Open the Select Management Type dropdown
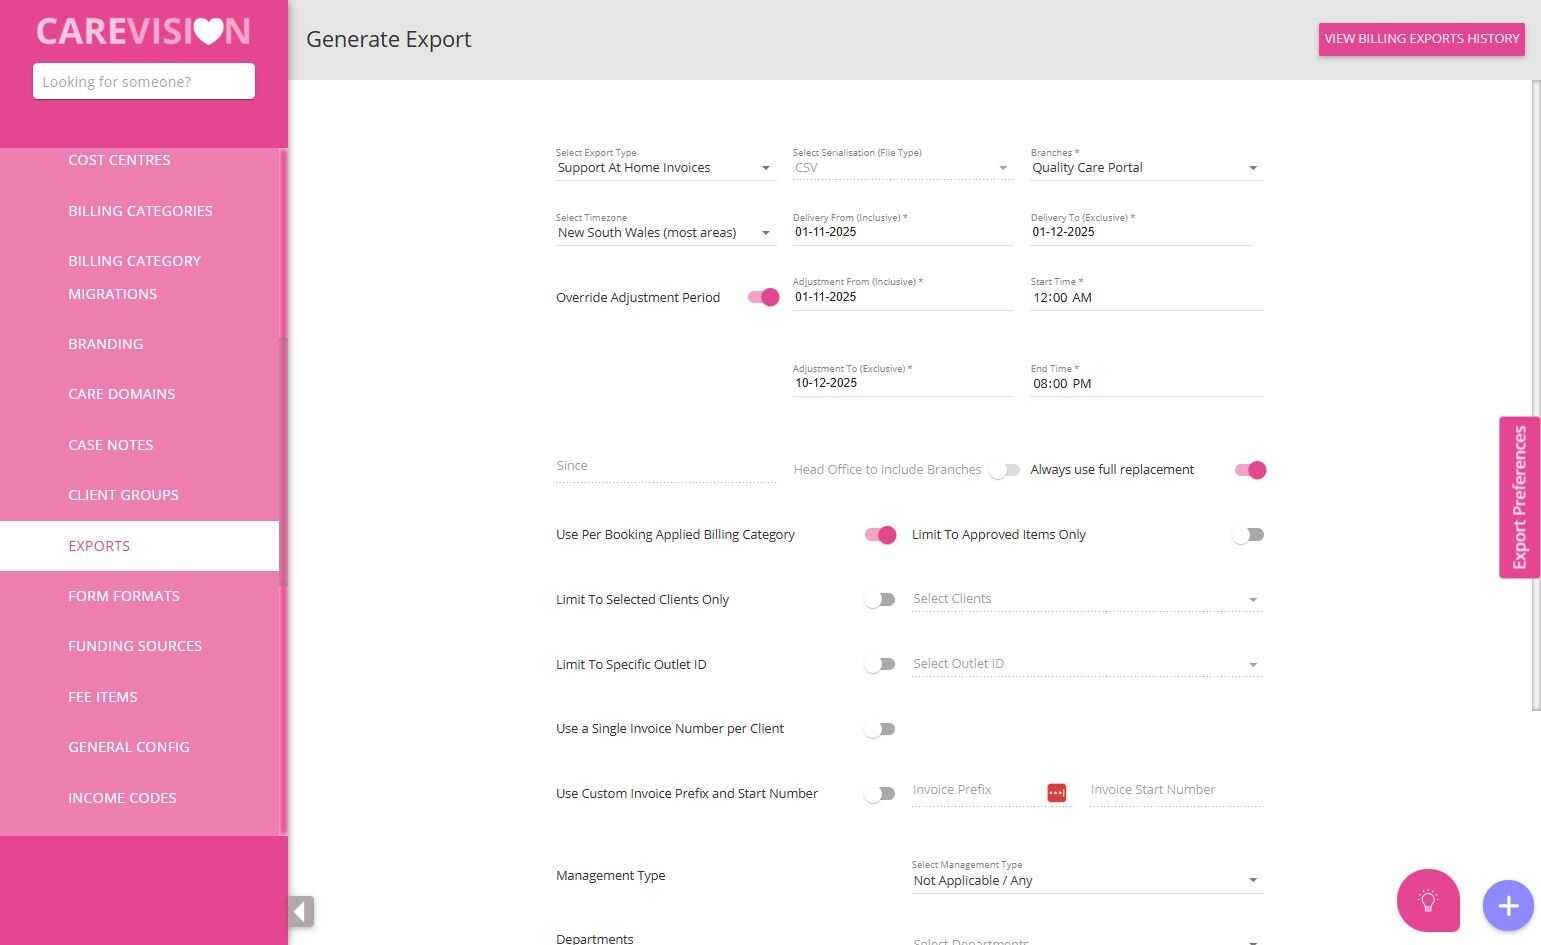This screenshot has height=945, width=1541. coord(1086,881)
